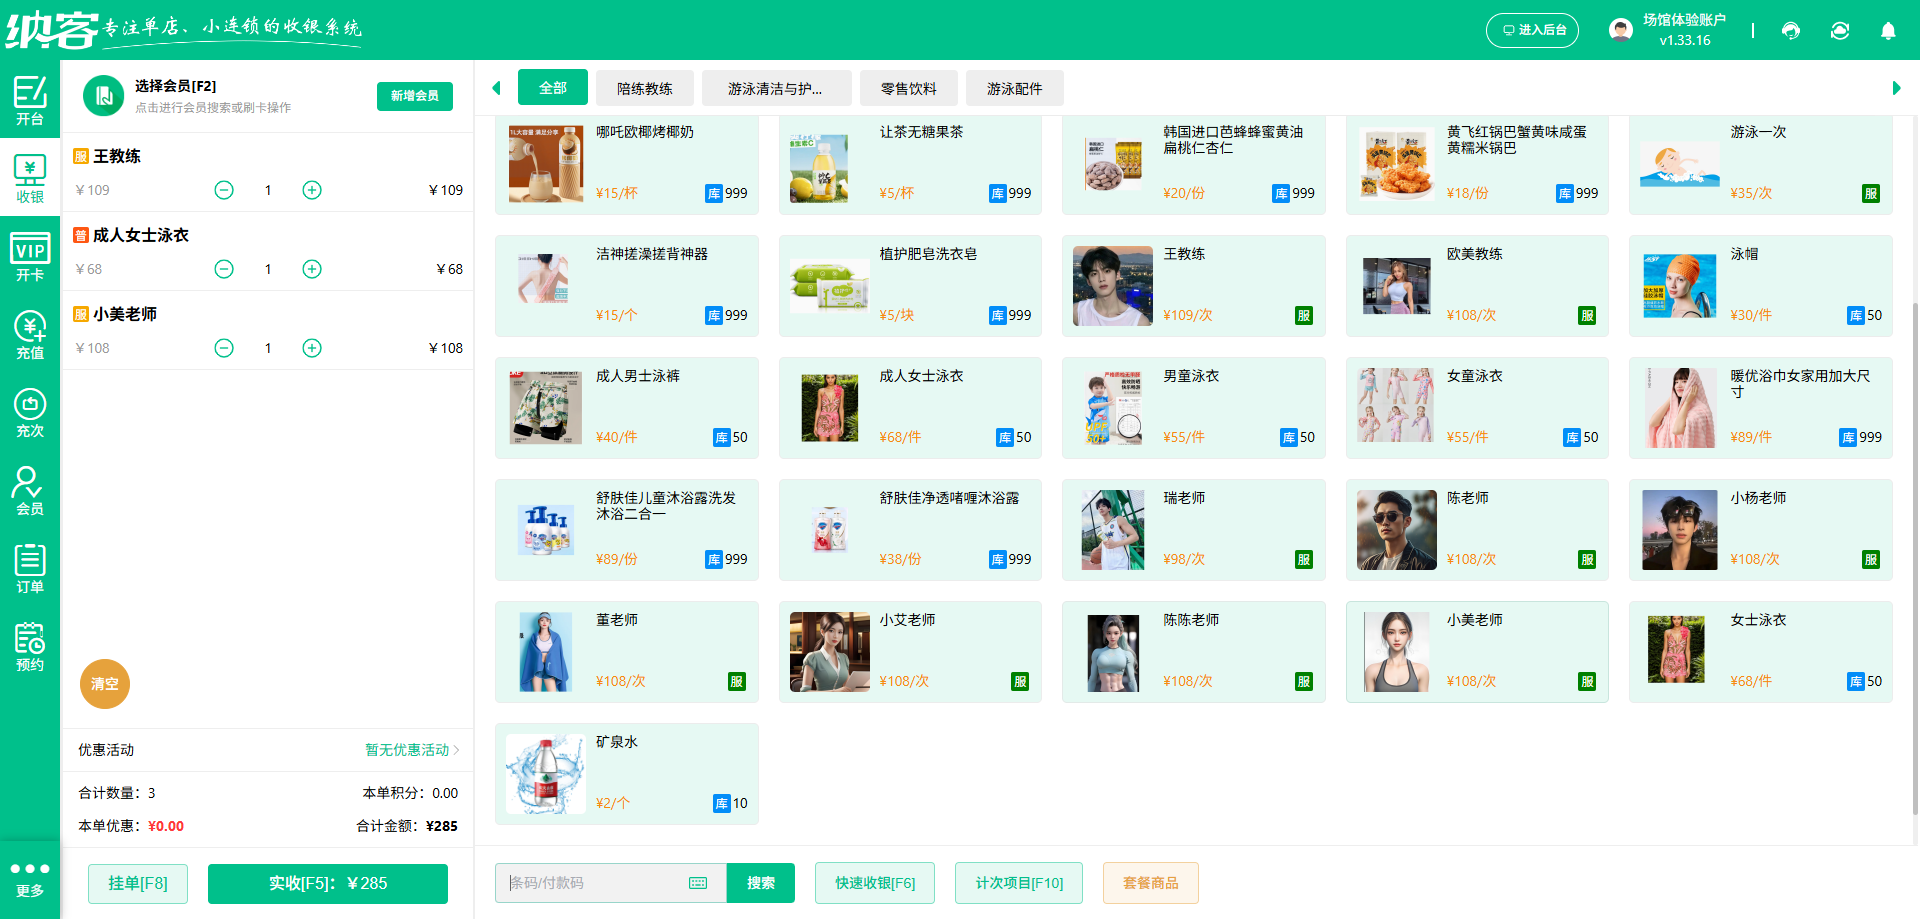The width and height of the screenshot is (1920, 919).
Task: Select the 矿泉水 product thumbnail
Action: coord(545,773)
